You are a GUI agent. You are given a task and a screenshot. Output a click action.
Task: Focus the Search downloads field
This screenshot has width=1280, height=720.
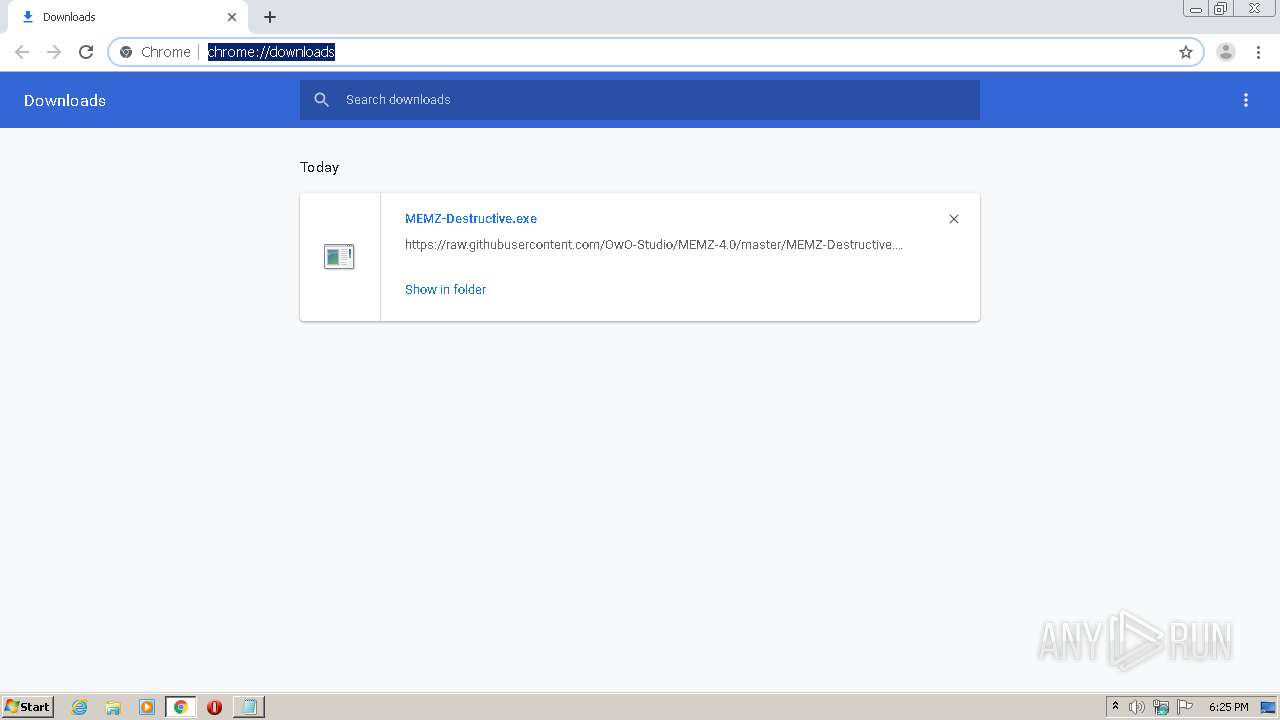pyautogui.click(x=640, y=100)
